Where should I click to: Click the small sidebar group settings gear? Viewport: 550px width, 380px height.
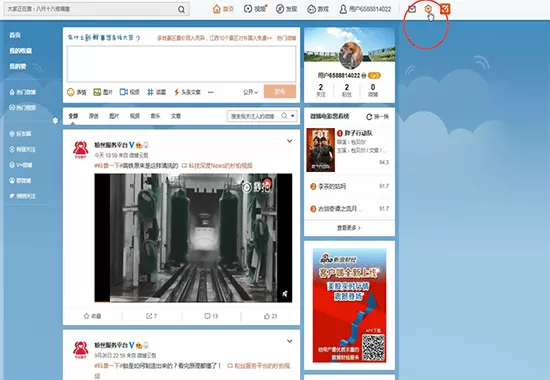[x=55, y=121]
